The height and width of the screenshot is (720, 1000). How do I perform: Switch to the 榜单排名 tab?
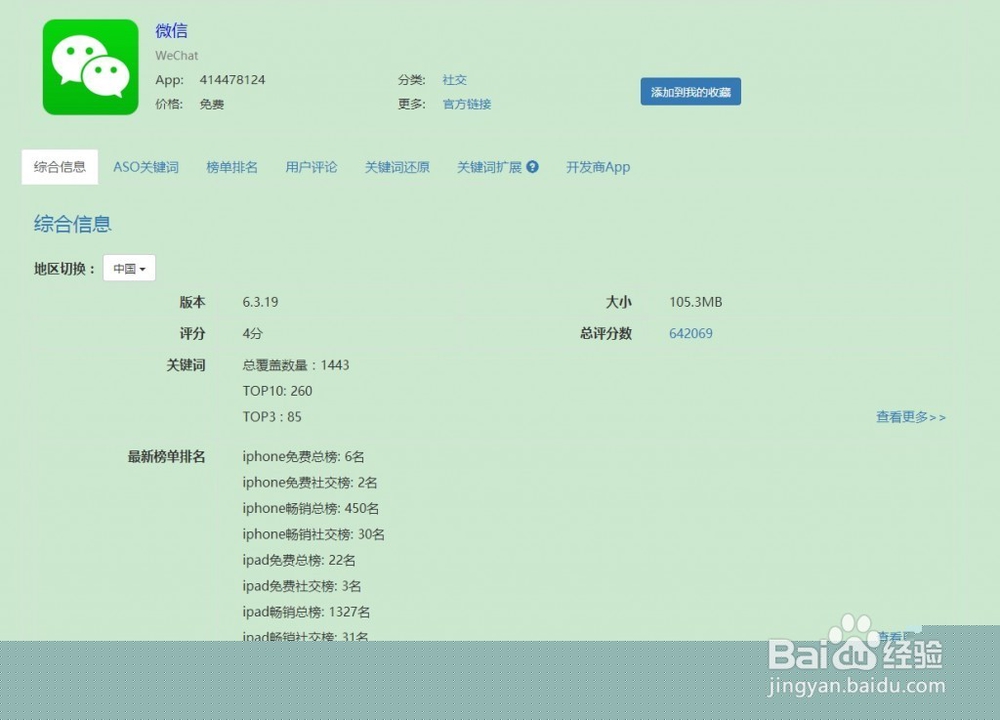[232, 167]
